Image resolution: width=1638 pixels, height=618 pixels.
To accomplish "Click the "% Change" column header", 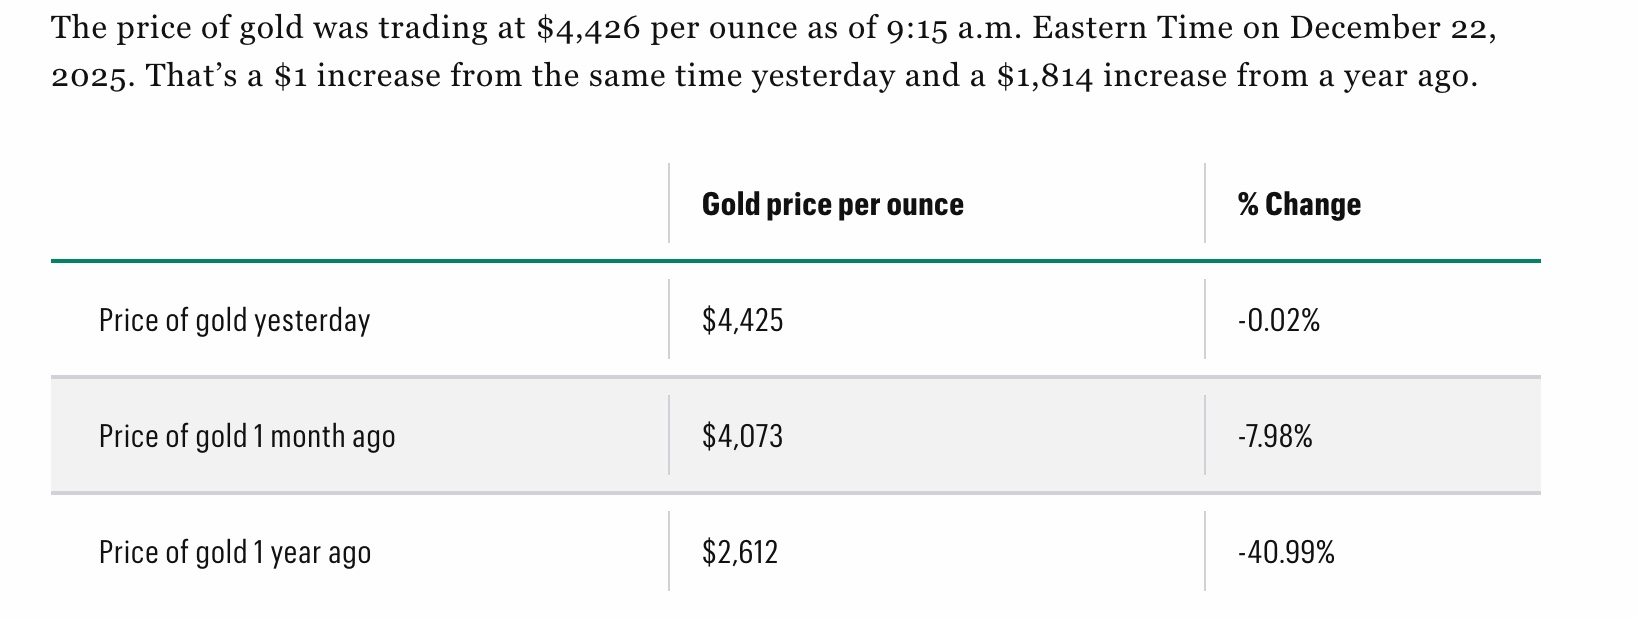I will tap(1298, 204).
